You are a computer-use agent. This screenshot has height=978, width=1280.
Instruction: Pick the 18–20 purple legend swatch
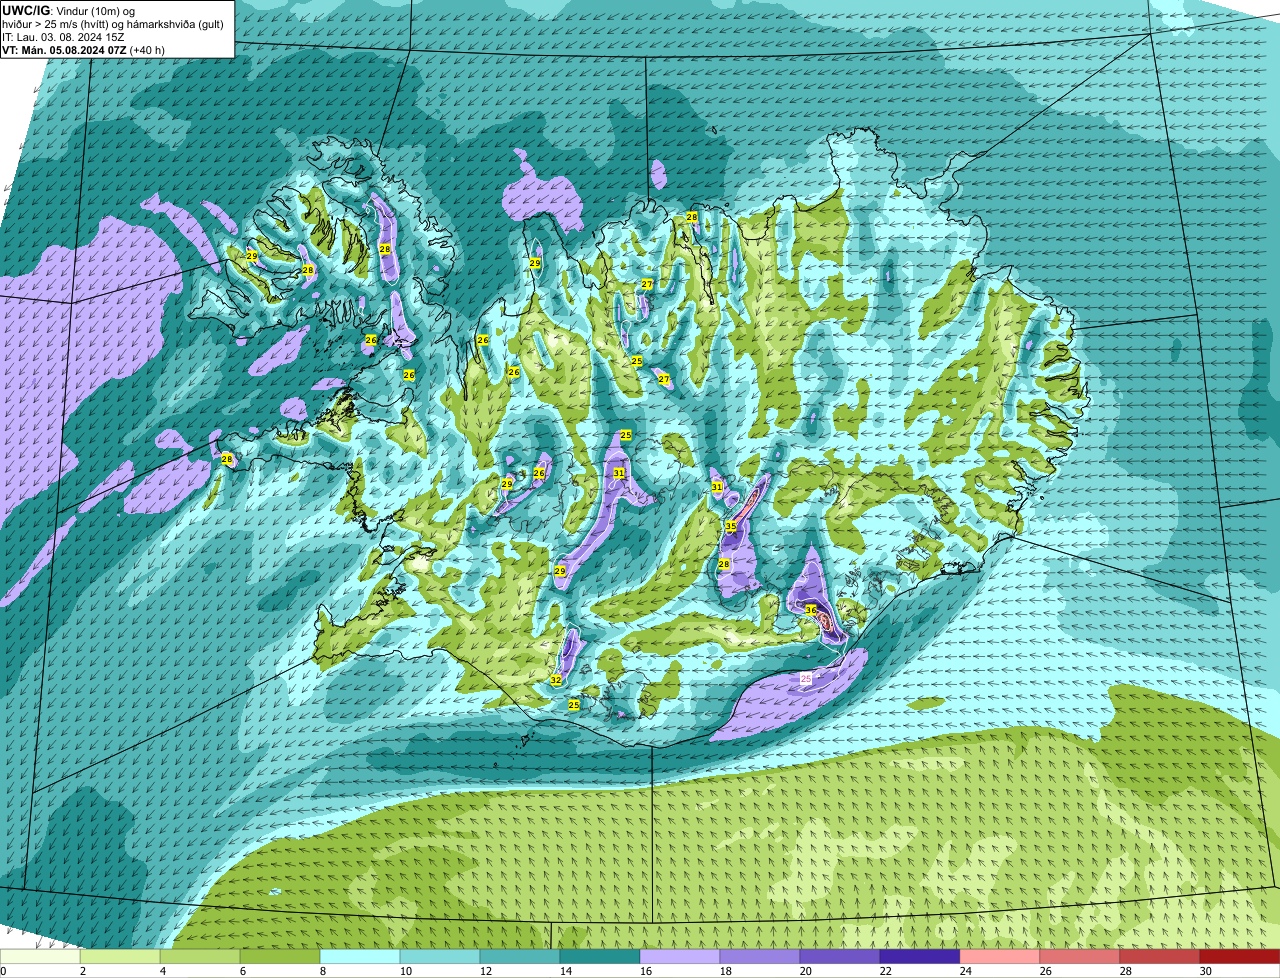(x=760, y=957)
